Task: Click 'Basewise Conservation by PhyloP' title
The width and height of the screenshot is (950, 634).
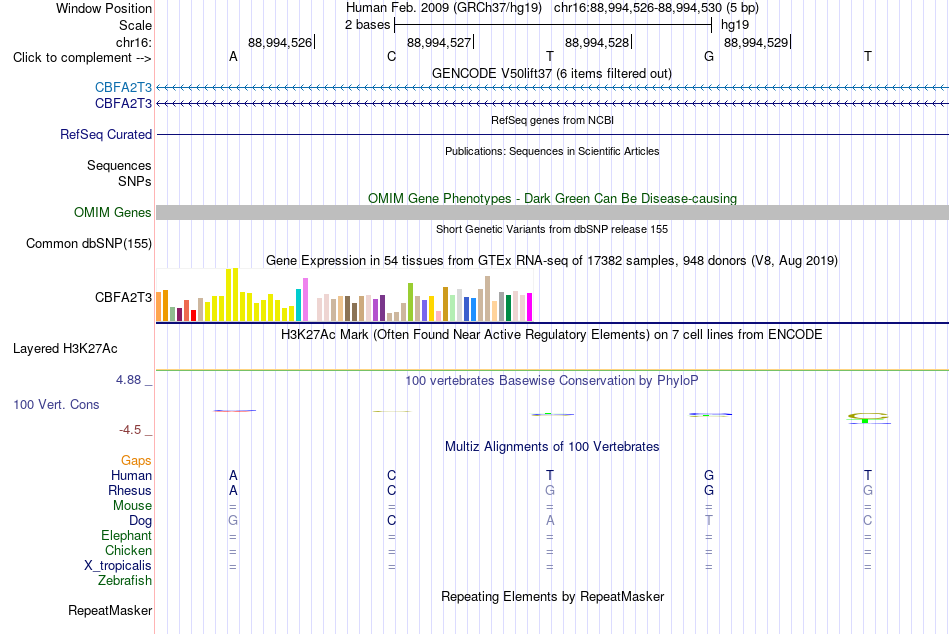Action: (552, 381)
